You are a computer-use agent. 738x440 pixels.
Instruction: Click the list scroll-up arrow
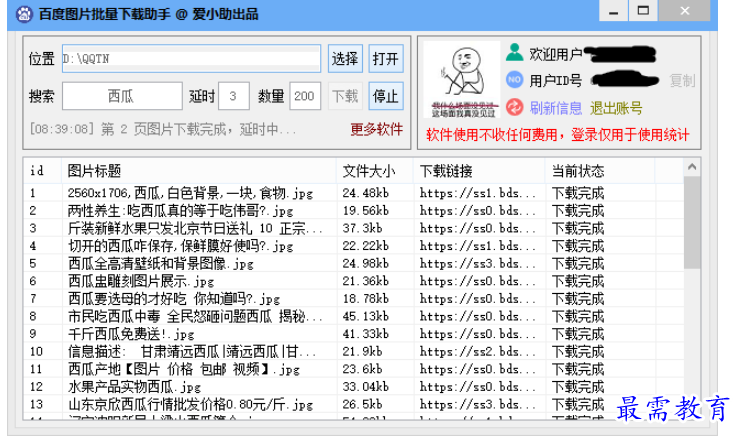click(x=692, y=167)
